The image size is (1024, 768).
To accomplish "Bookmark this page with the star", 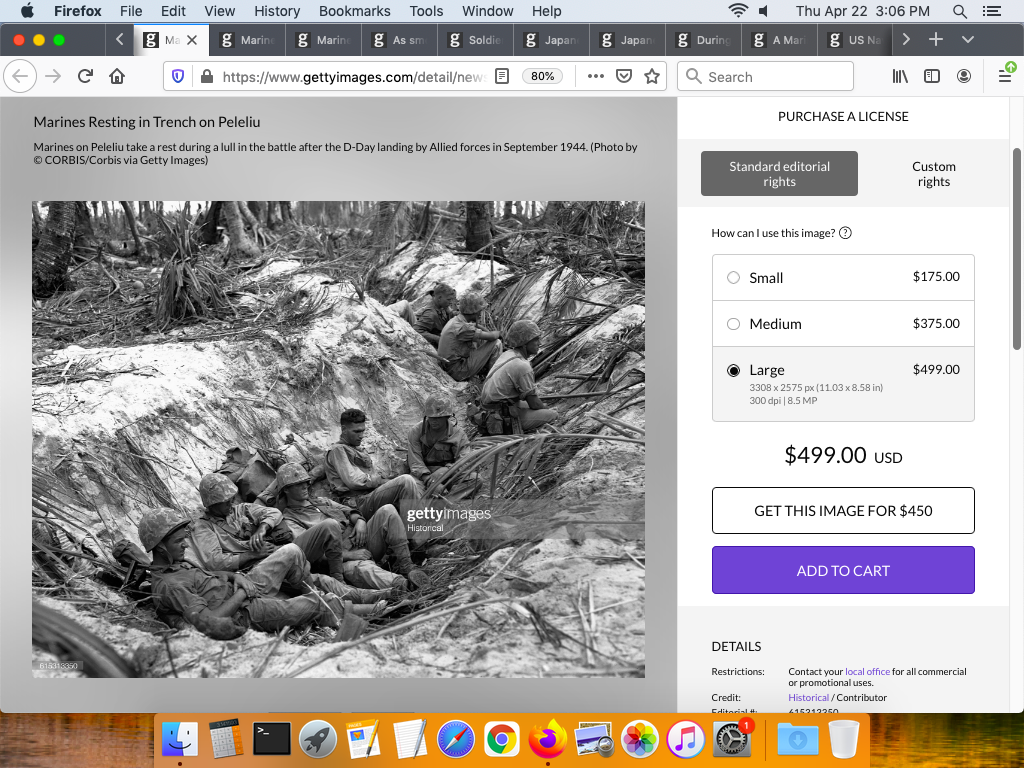I will (652, 76).
